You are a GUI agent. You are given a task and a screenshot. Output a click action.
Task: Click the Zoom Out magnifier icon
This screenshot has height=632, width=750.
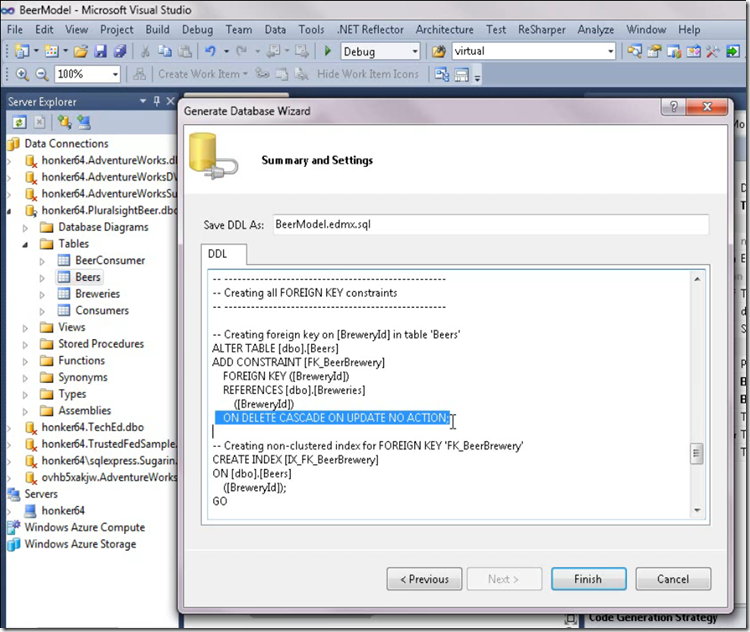(x=42, y=74)
